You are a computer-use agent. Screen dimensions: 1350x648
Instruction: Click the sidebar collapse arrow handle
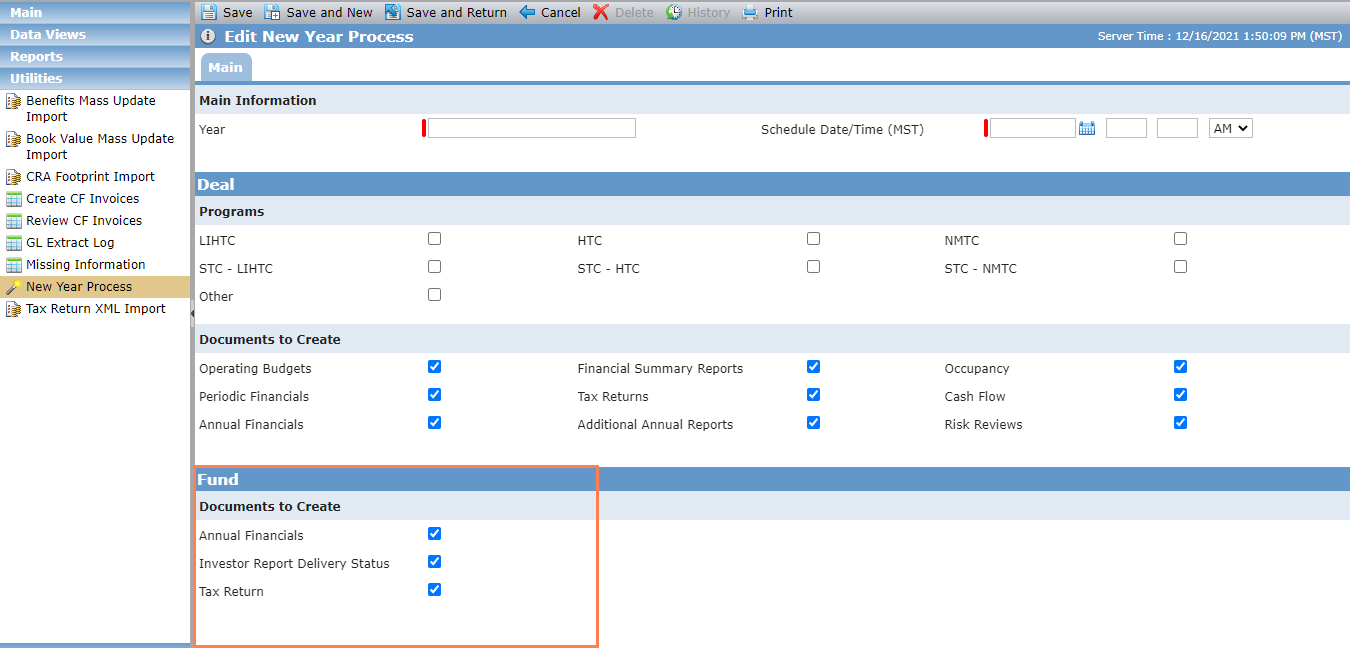192,312
